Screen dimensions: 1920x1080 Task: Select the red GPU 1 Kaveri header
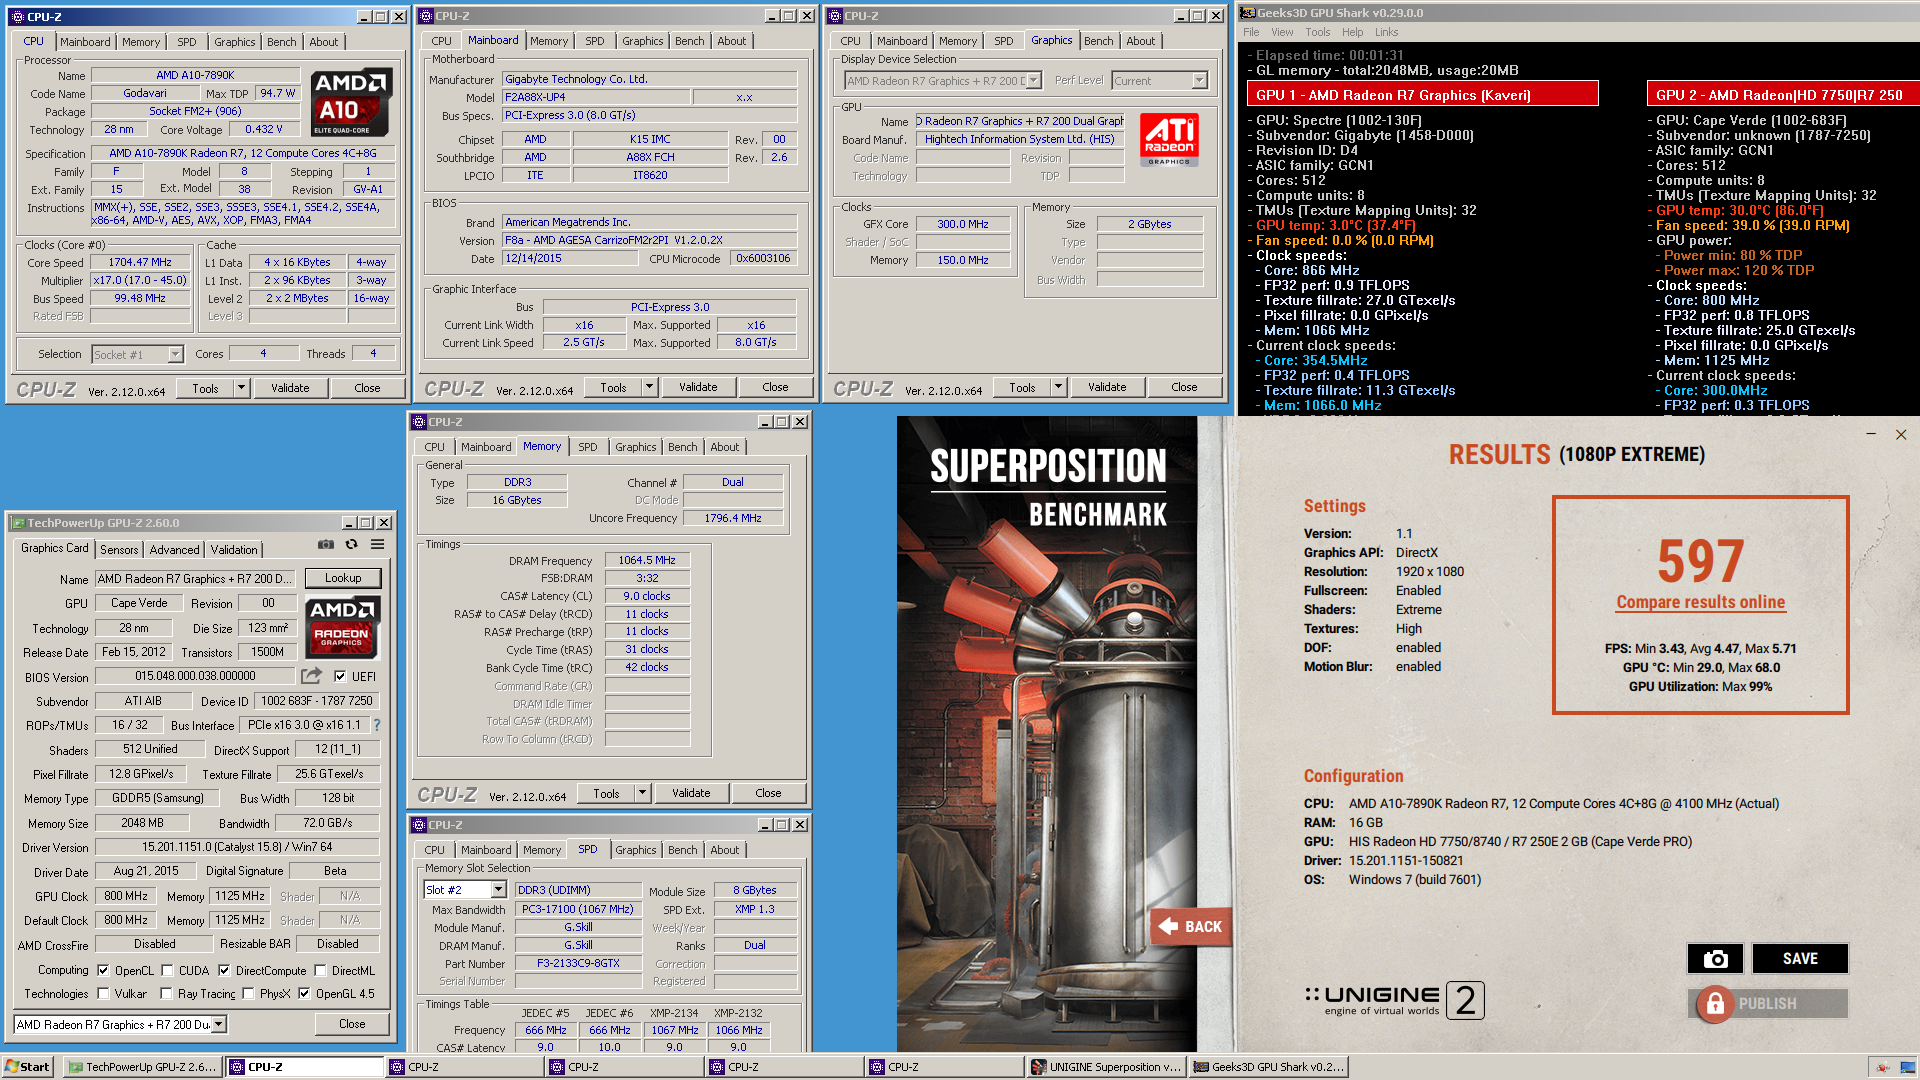(x=1422, y=95)
